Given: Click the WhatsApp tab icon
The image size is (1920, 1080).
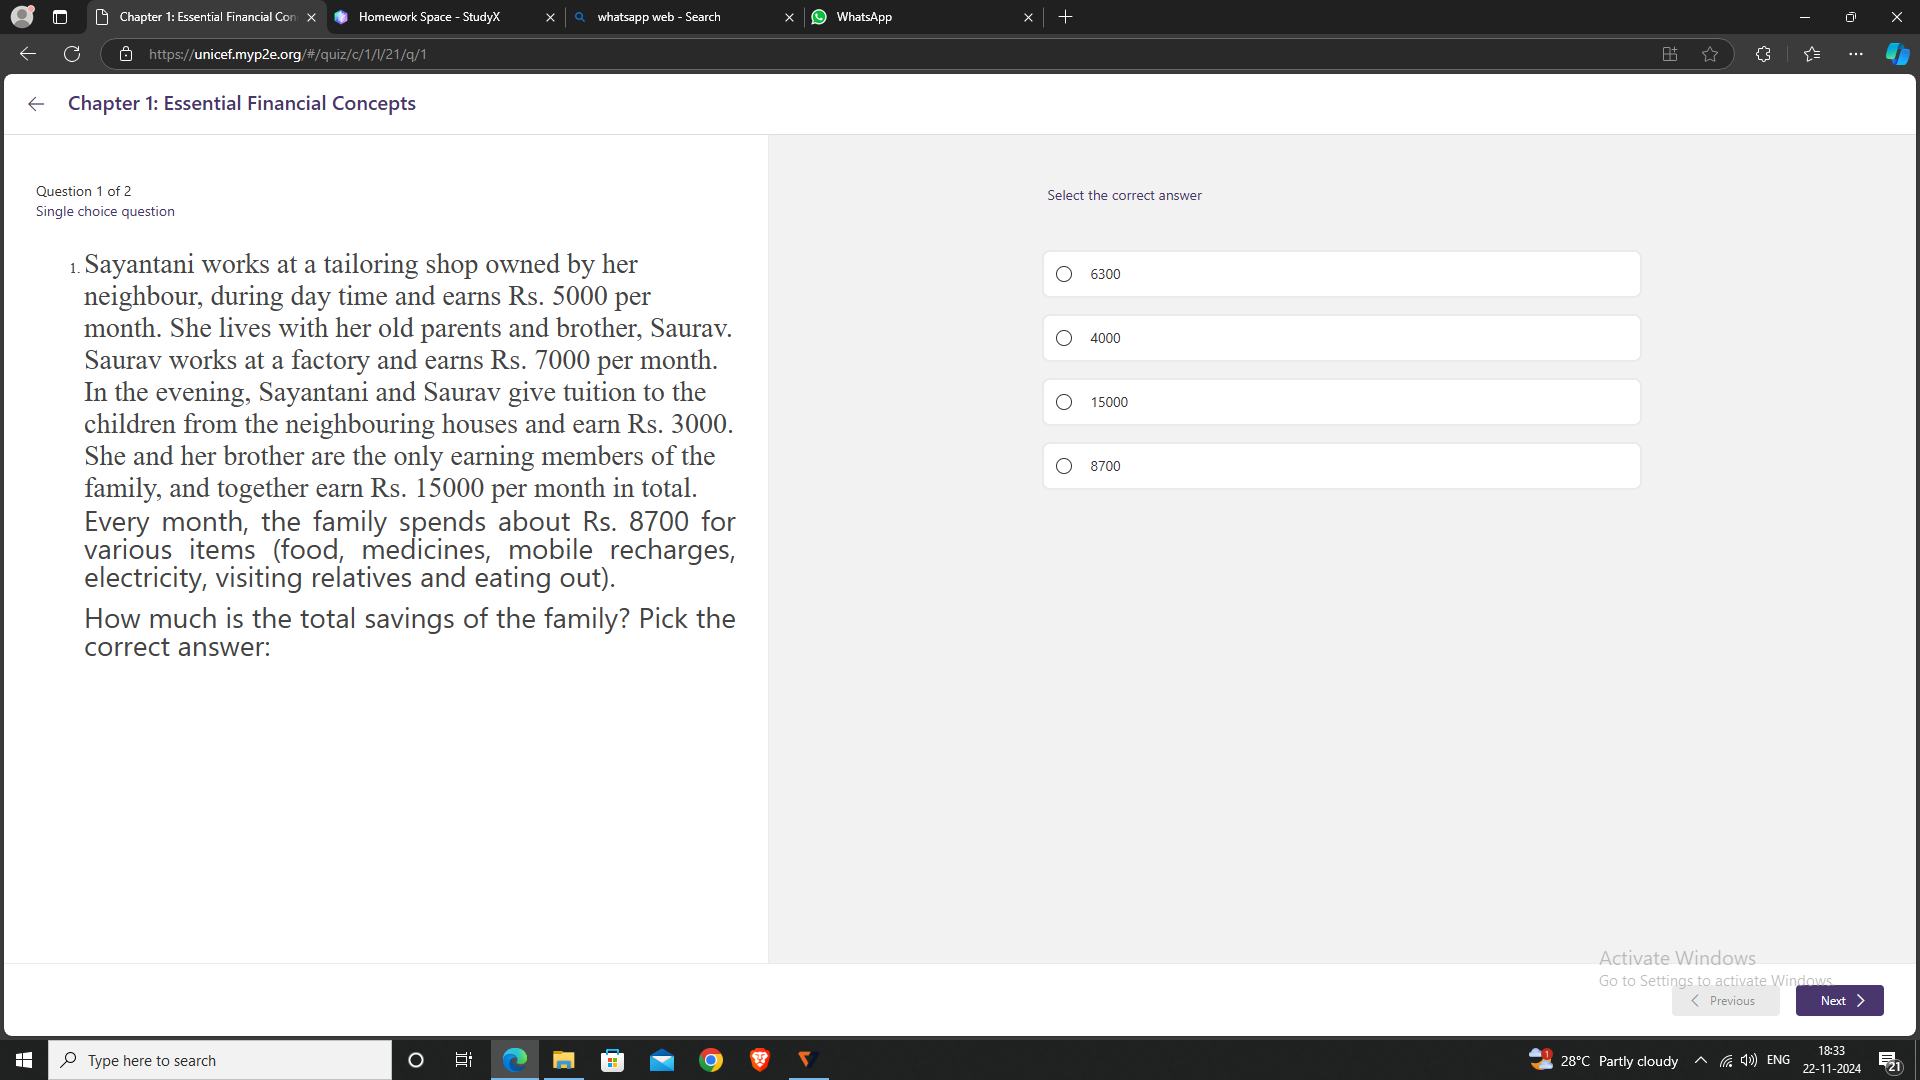Looking at the screenshot, I should pos(818,16).
